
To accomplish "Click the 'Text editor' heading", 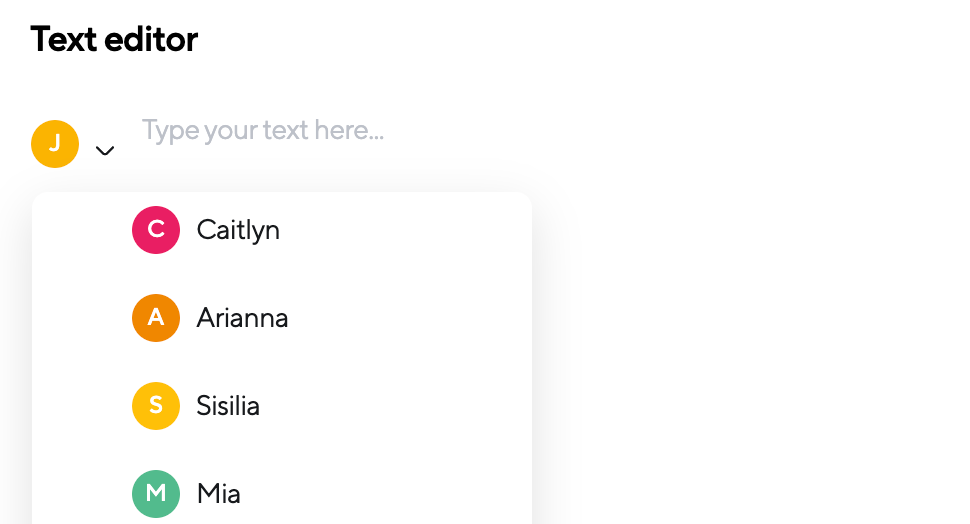I will (x=114, y=40).
